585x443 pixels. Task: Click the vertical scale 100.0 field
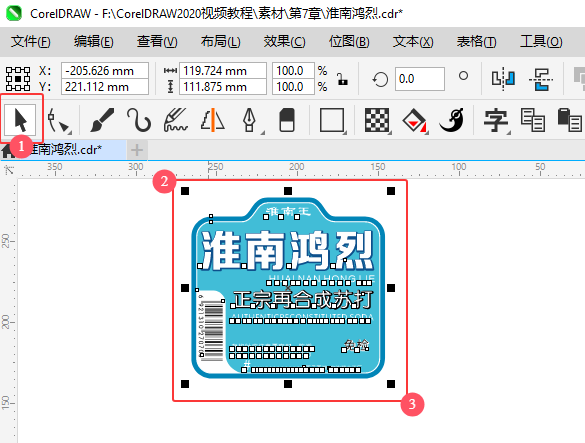[x=293, y=87]
